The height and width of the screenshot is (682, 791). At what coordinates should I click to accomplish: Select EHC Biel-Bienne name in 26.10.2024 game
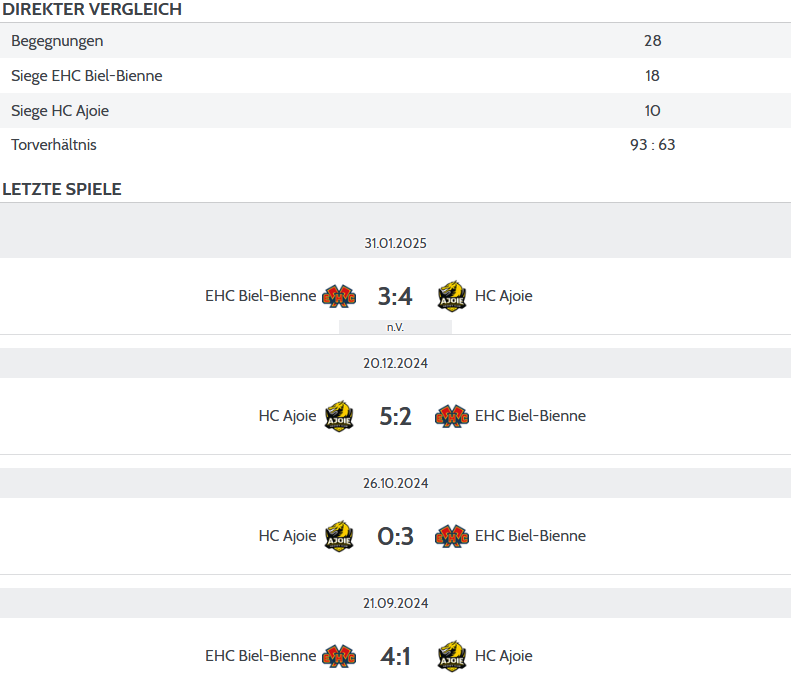tap(530, 536)
